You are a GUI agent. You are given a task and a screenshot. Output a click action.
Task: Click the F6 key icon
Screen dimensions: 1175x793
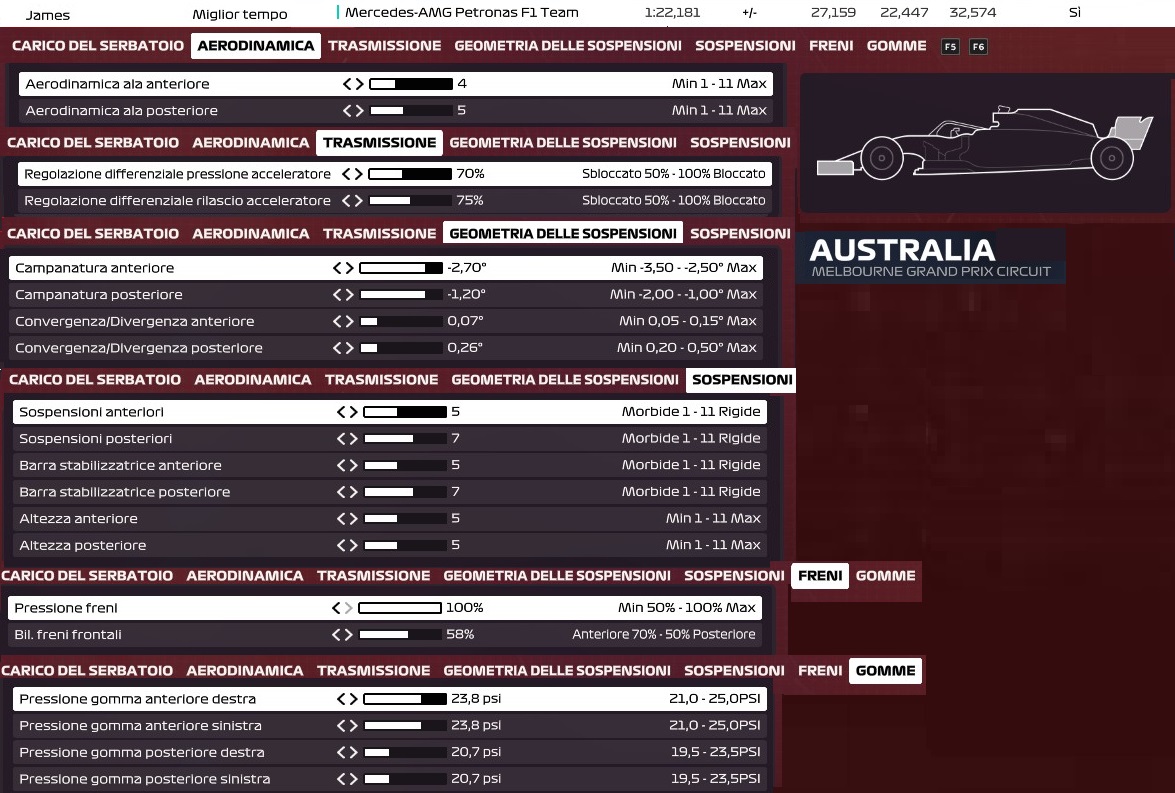tap(978, 46)
